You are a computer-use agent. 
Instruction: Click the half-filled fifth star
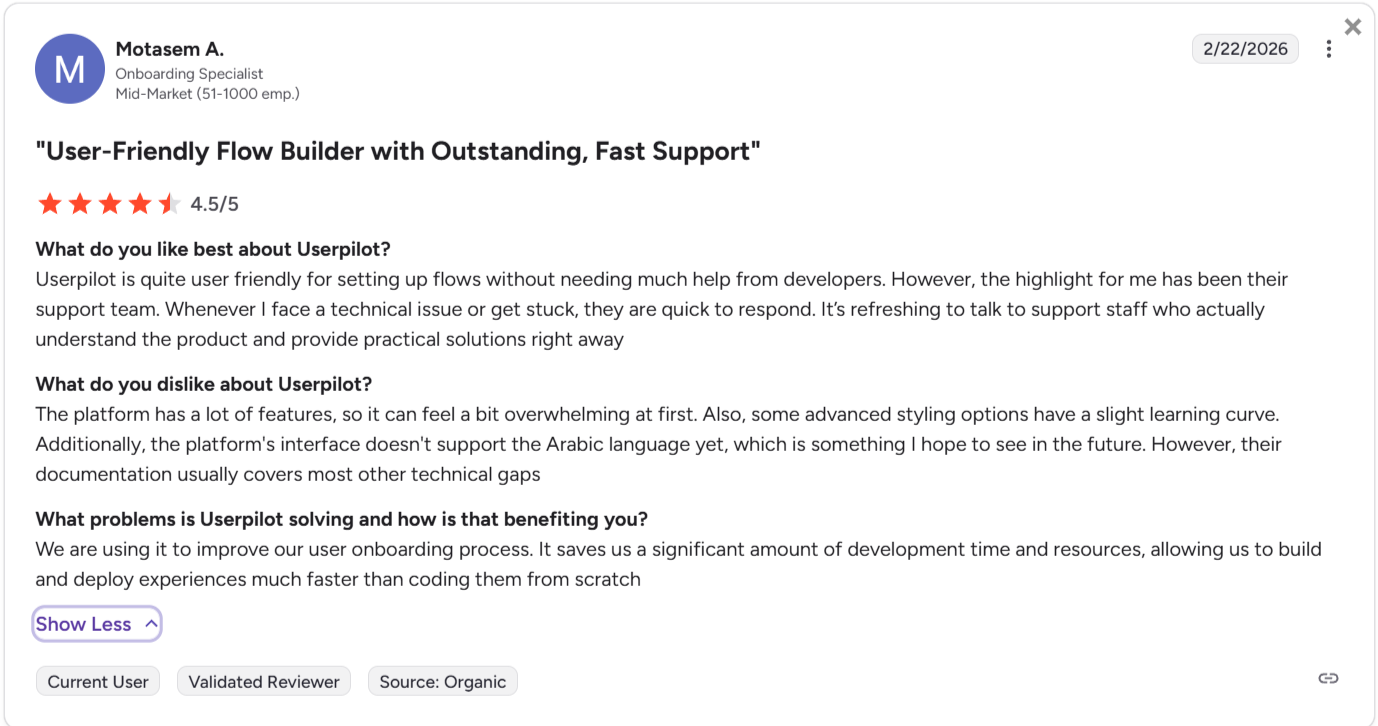click(x=169, y=204)
